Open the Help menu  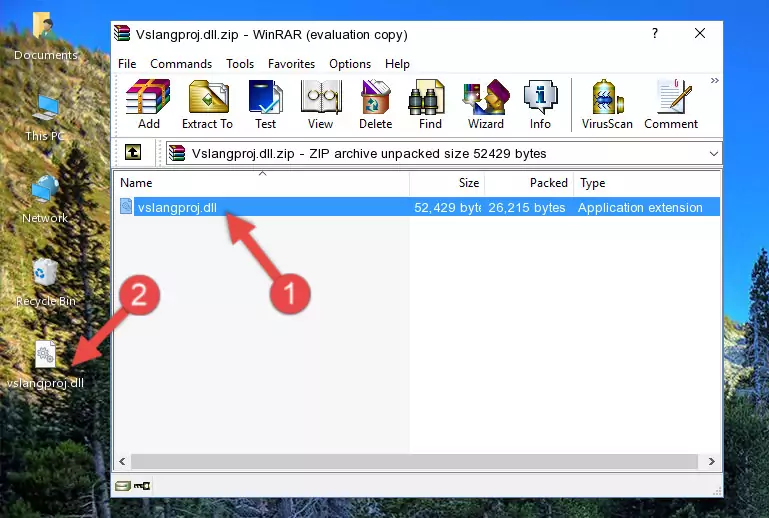pyautogui.click(x=397, y=64)
